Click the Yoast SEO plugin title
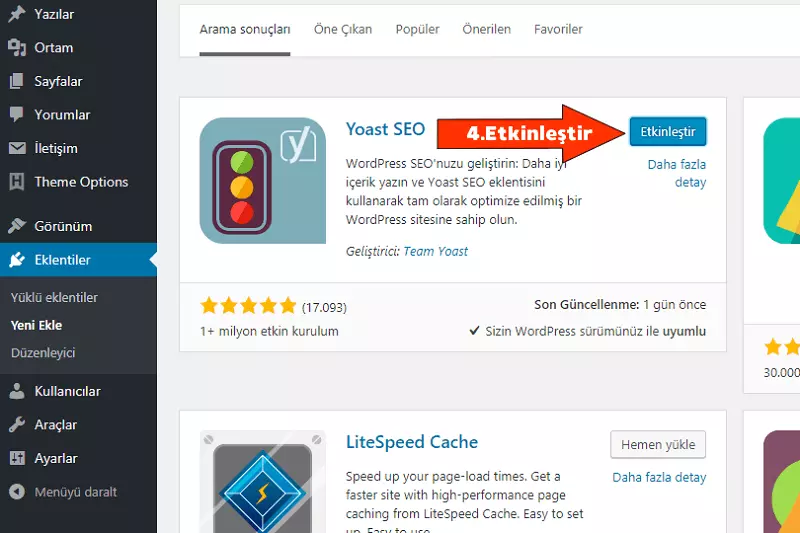 (385, 129)
